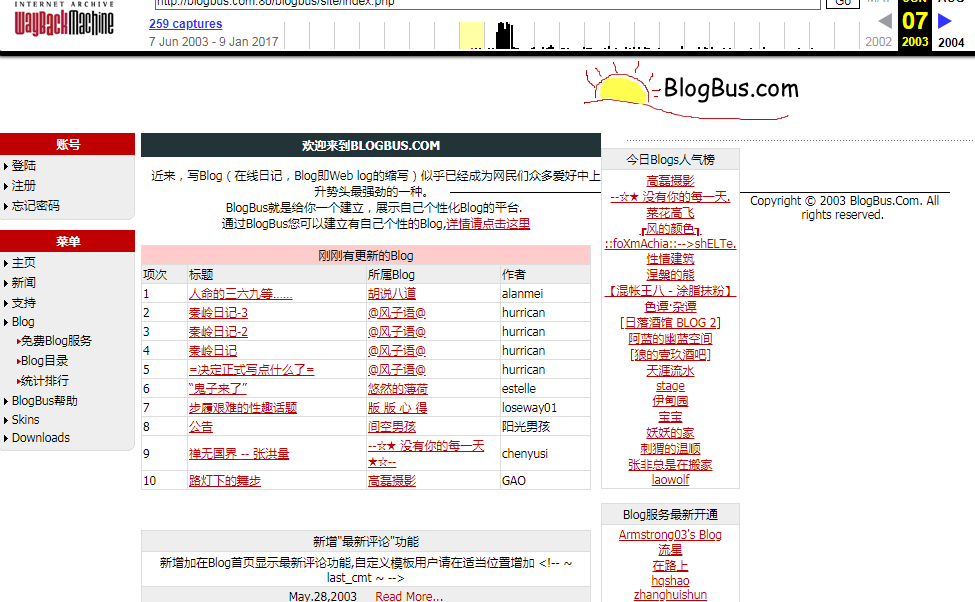Open blog 版 版 心 得
This screenshot has height=602, width=975.
[397, 407]
